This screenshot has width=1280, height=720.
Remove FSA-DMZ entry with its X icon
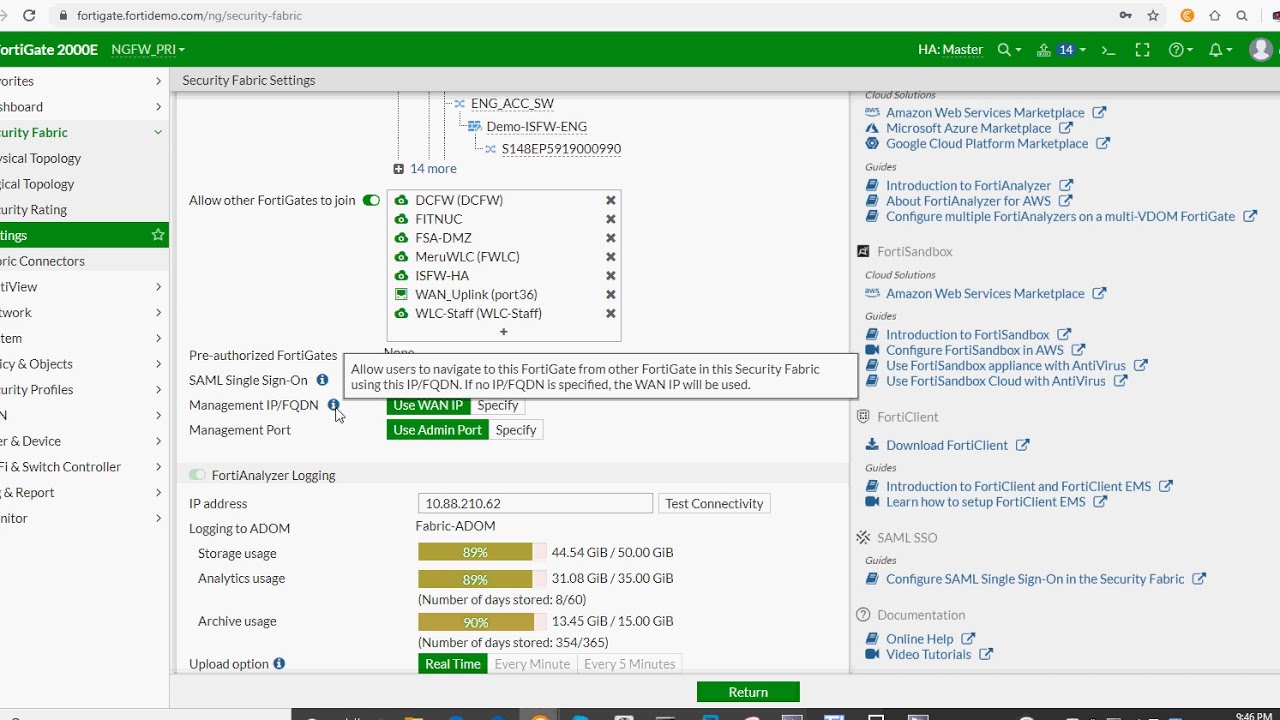(611, 238)
